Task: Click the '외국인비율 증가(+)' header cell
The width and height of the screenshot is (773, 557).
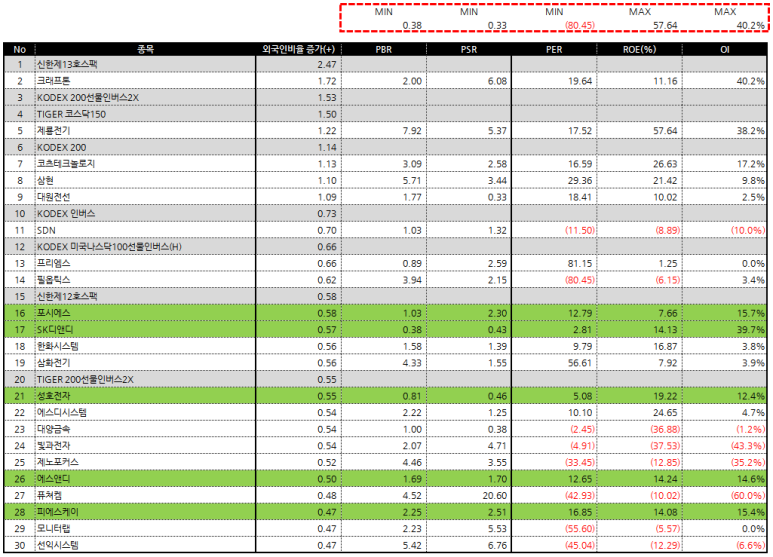Action: (298, 49)
